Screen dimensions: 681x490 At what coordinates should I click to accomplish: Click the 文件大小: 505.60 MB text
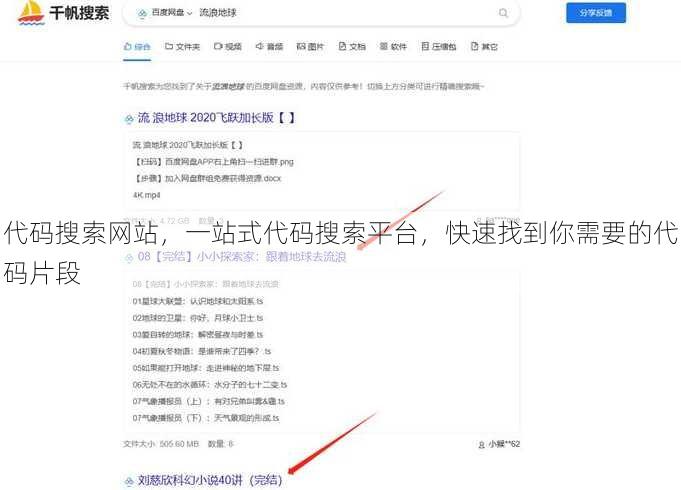pyautogui.click(x=161, y=444)
